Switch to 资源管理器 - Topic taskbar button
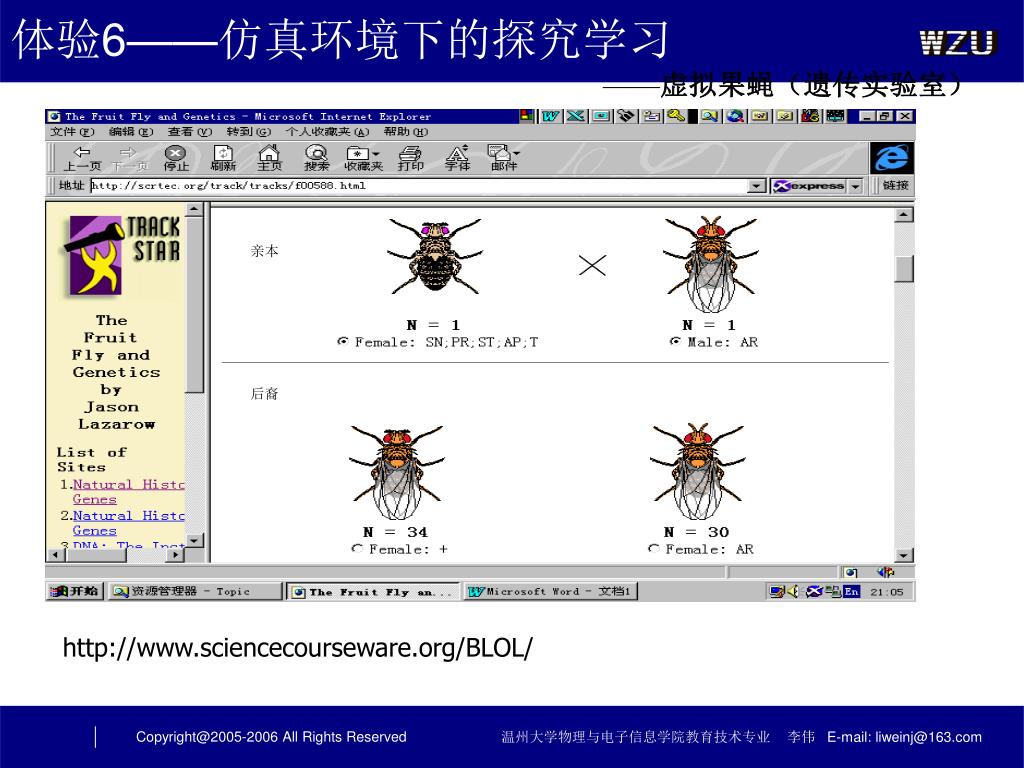The width and height of the screenshot is (1024, 768). [194, 591]
